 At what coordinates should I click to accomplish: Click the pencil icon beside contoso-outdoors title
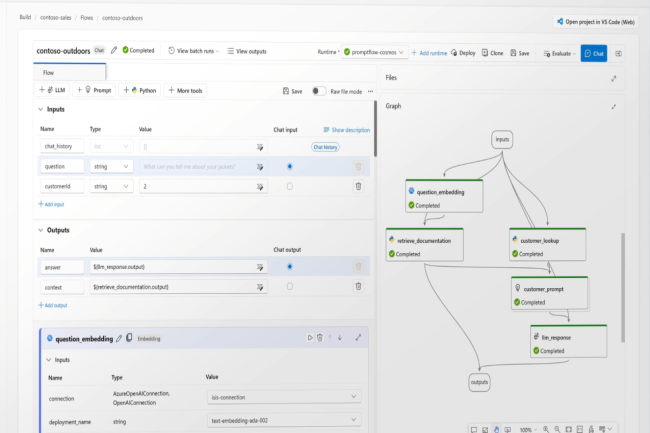tap(114, 50)
